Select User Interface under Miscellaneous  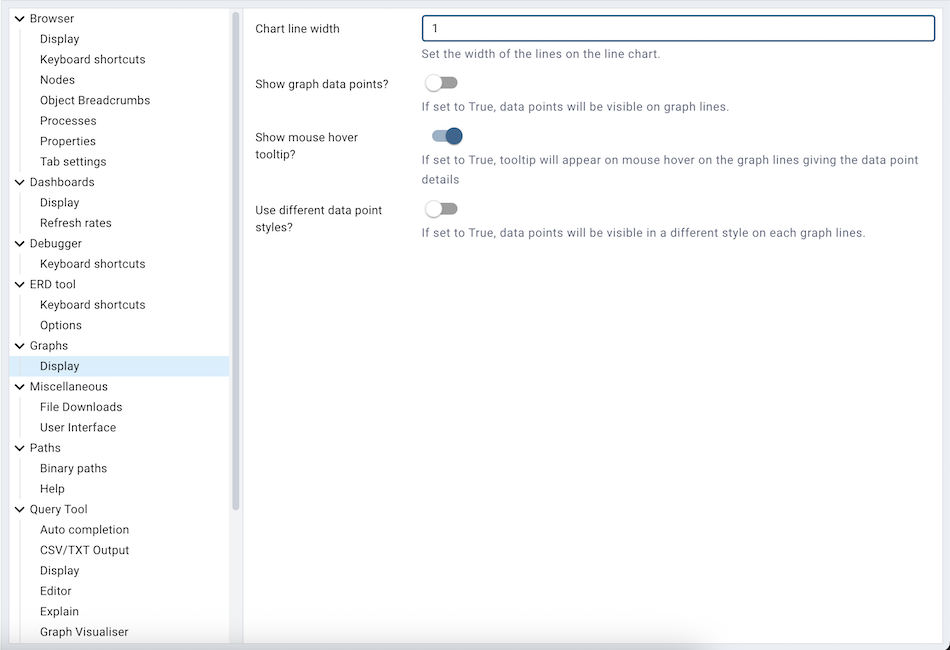point(77,427)
